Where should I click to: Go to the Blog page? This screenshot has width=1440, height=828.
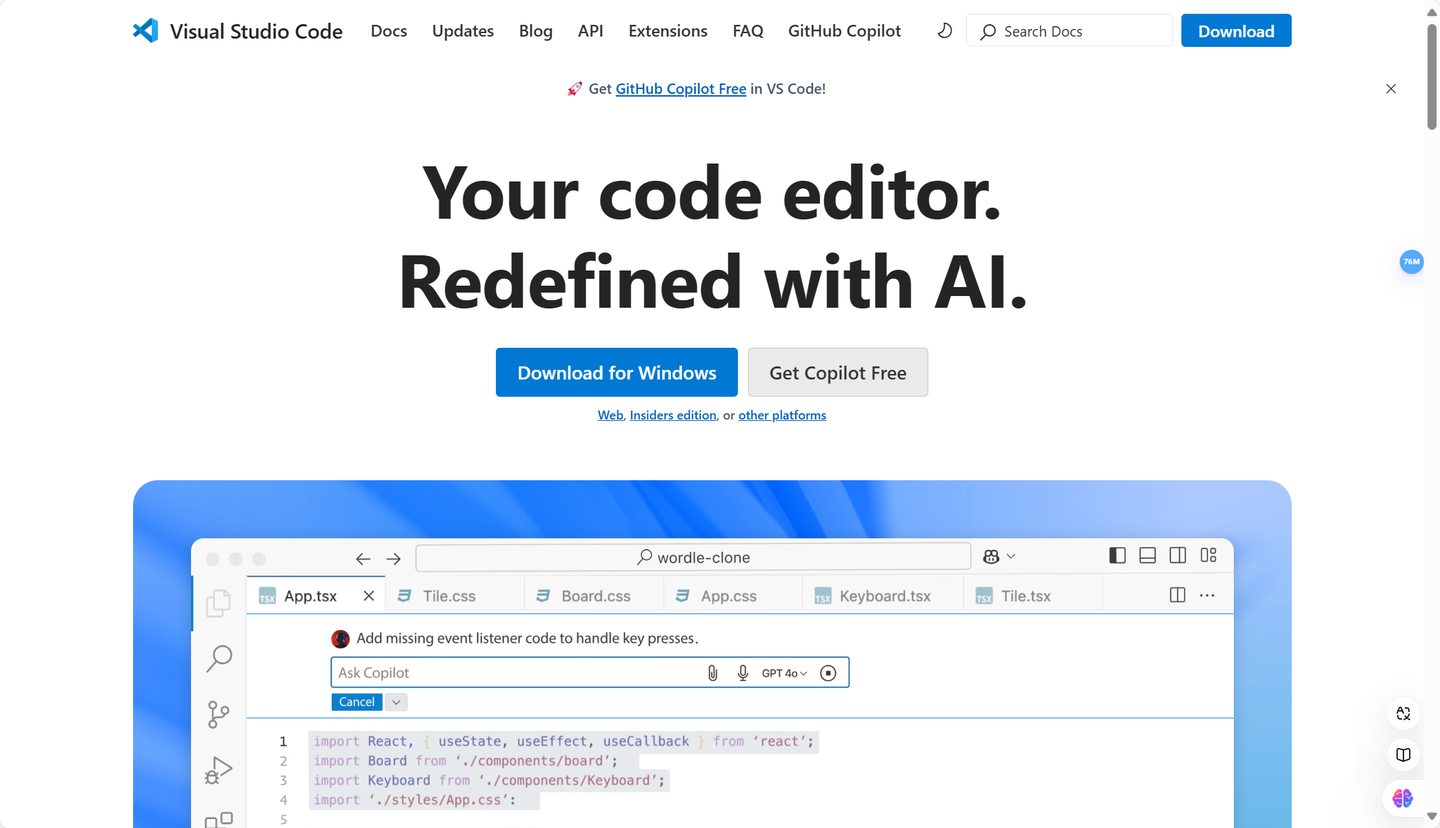tap(536, 31)
